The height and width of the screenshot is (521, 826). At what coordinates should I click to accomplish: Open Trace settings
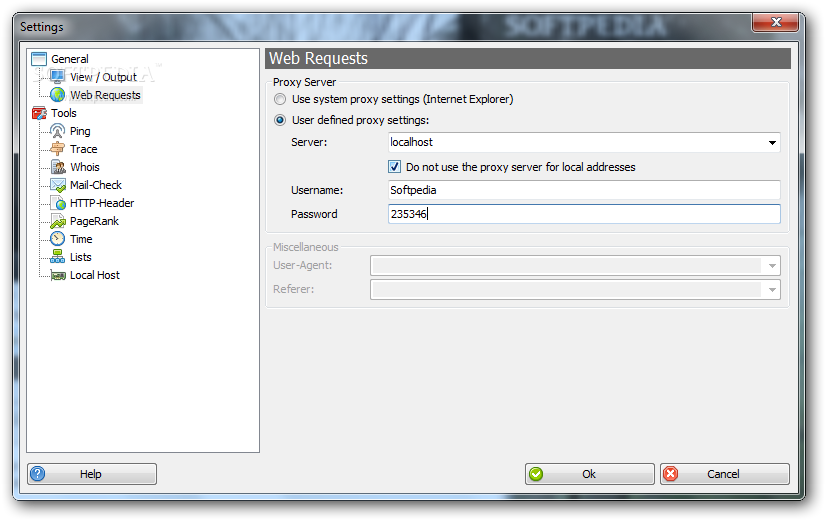point(84,149)
